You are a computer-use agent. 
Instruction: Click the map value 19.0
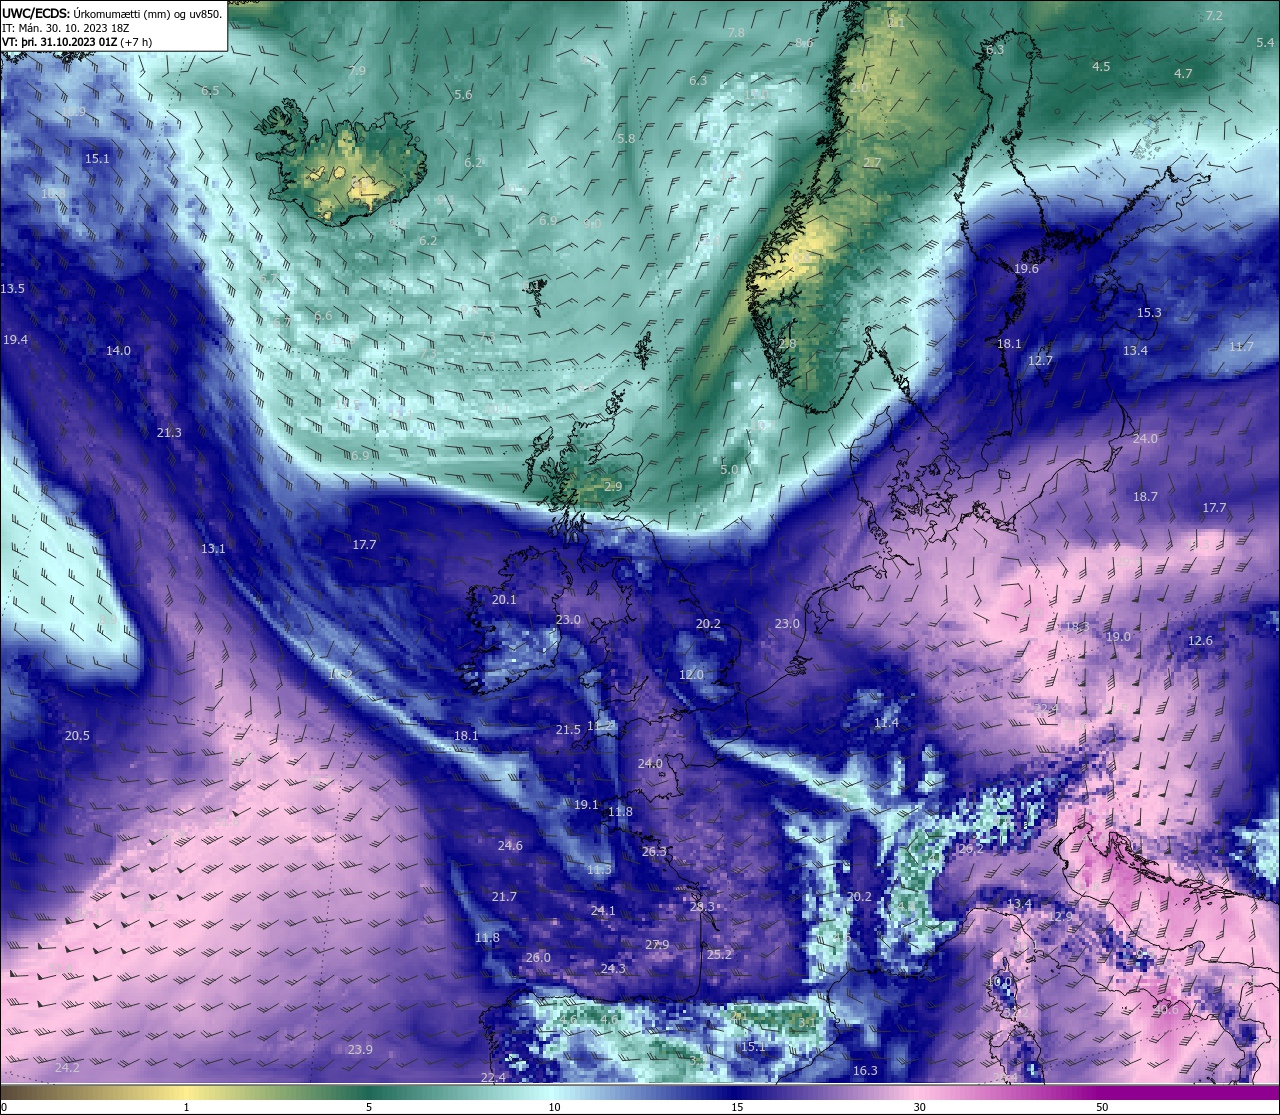click(x=1118, y=637)
